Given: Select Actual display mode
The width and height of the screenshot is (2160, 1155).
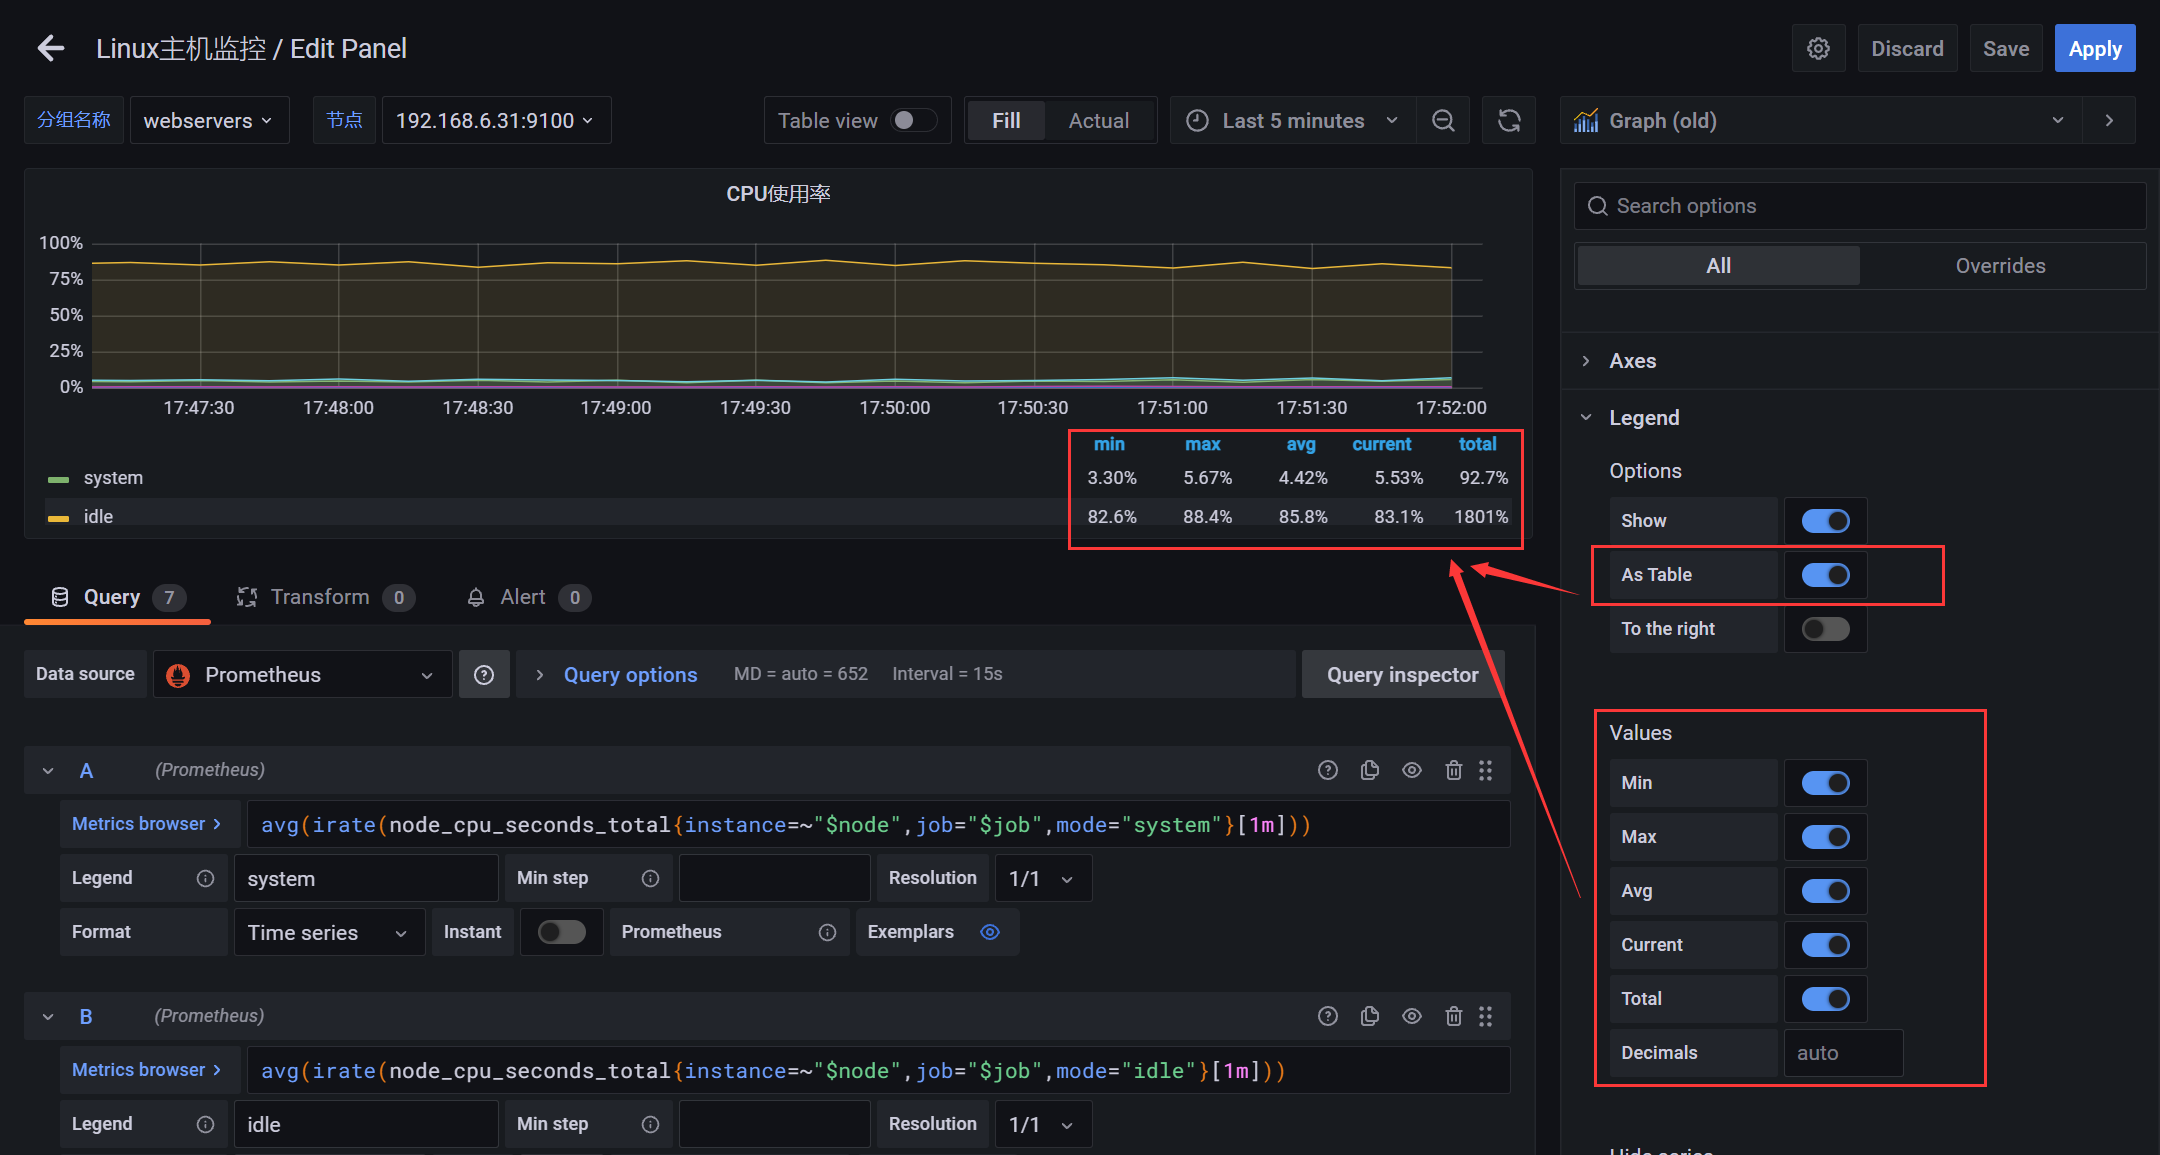Looking at the screenshot, I should (1098, 120).
